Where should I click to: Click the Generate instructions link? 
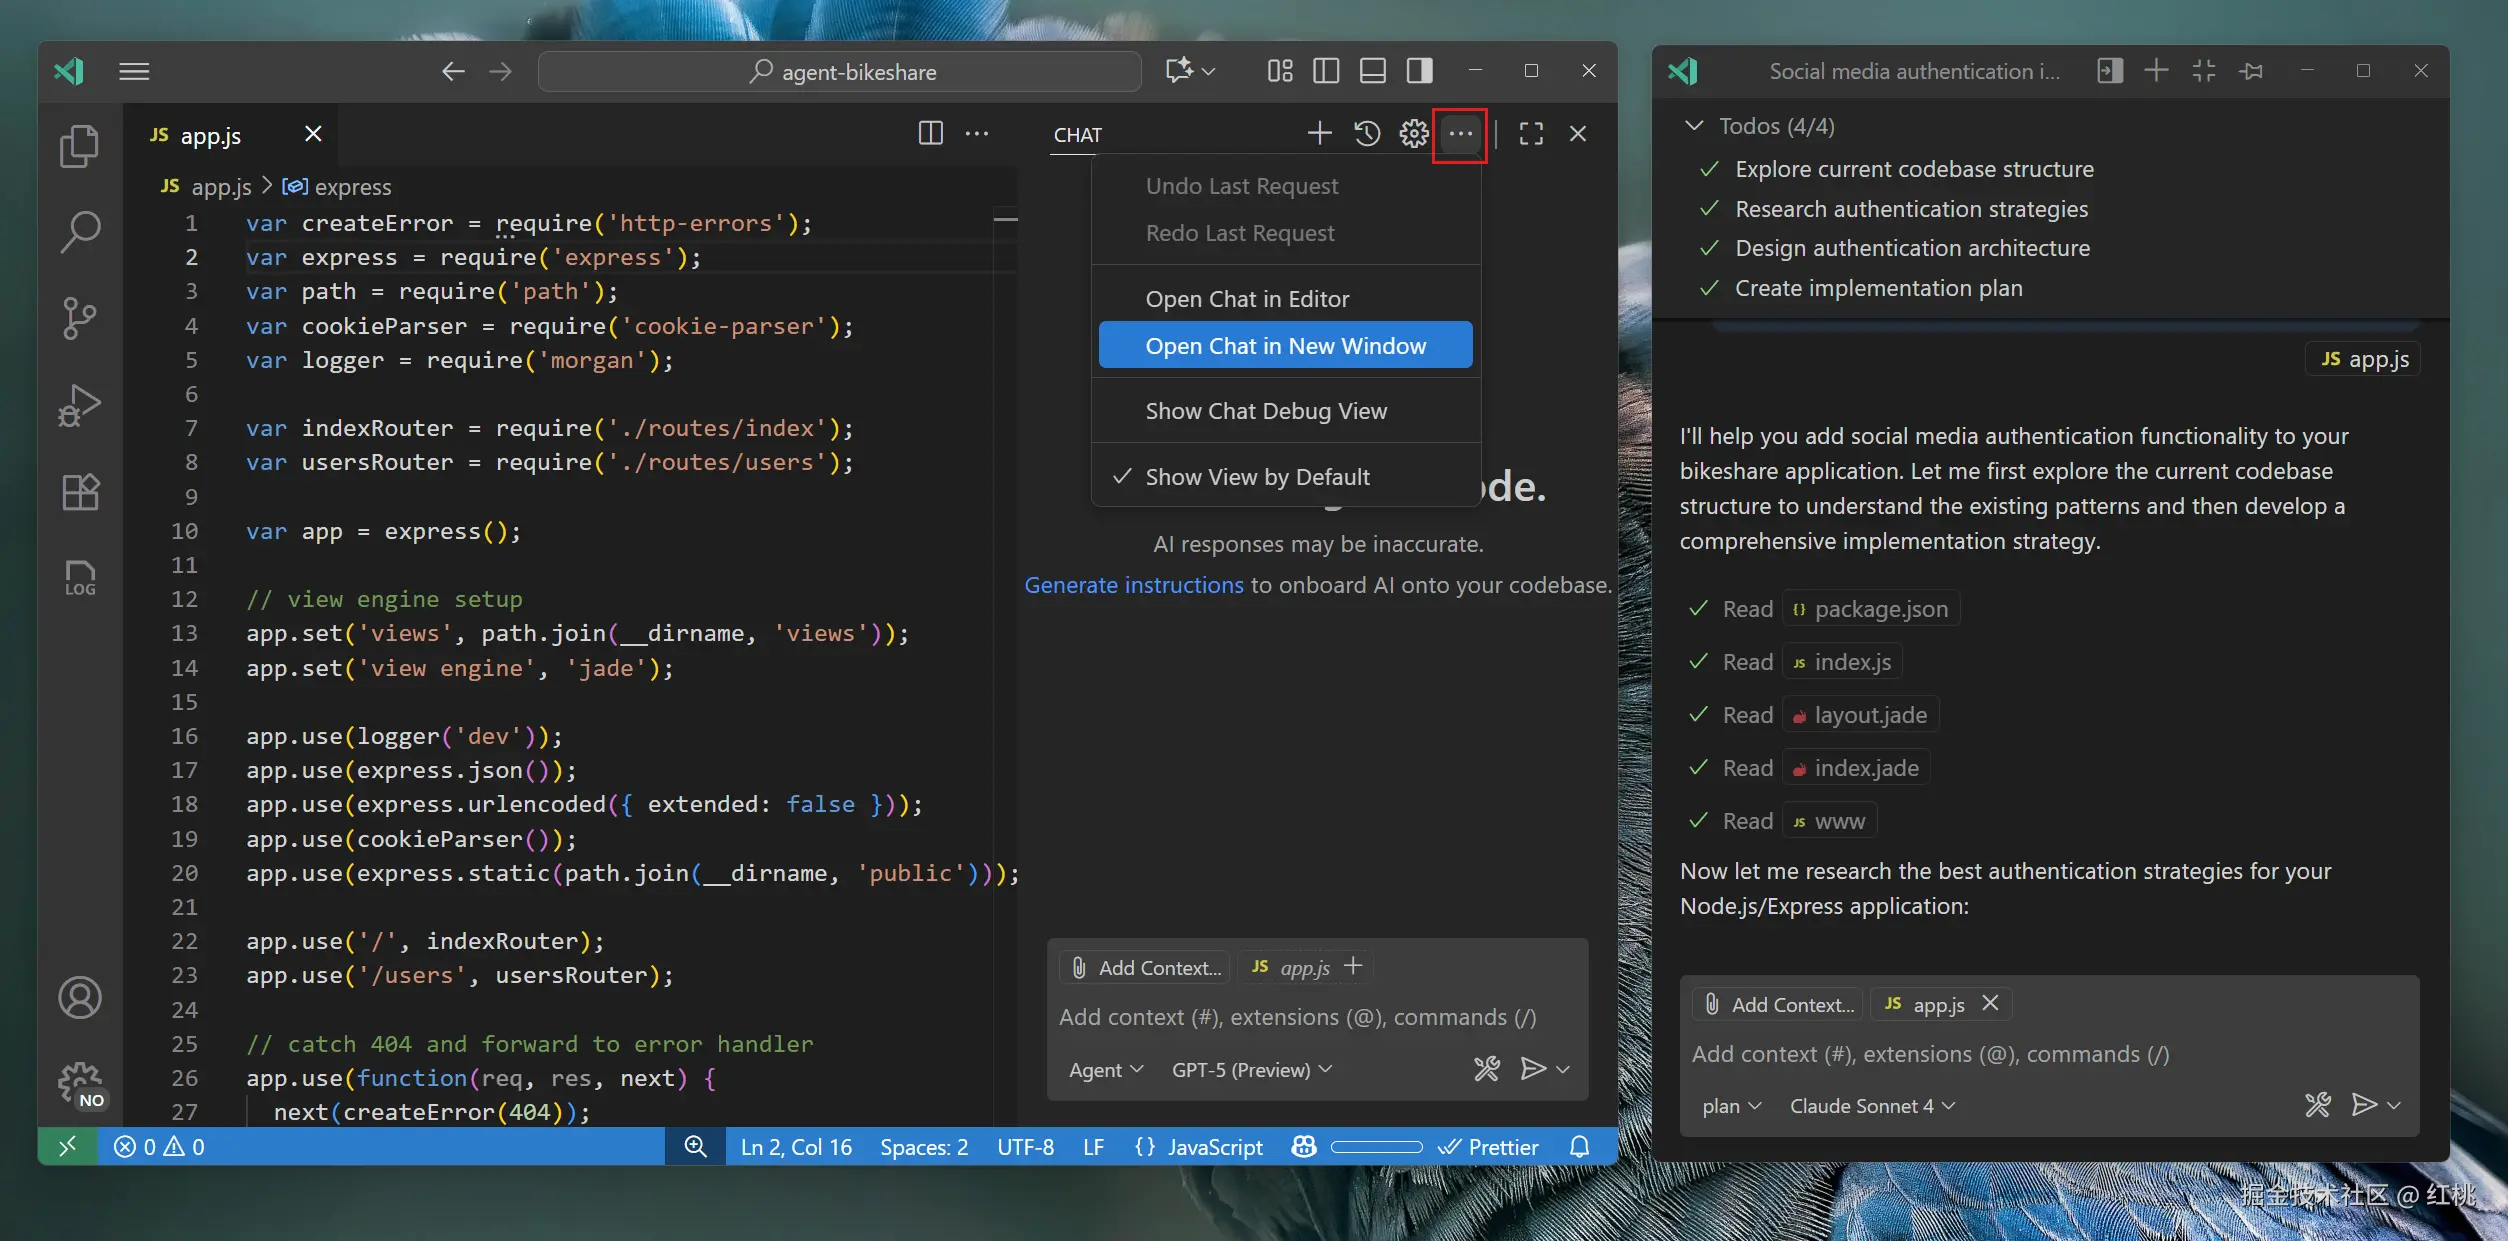(x=1133, y=585)
